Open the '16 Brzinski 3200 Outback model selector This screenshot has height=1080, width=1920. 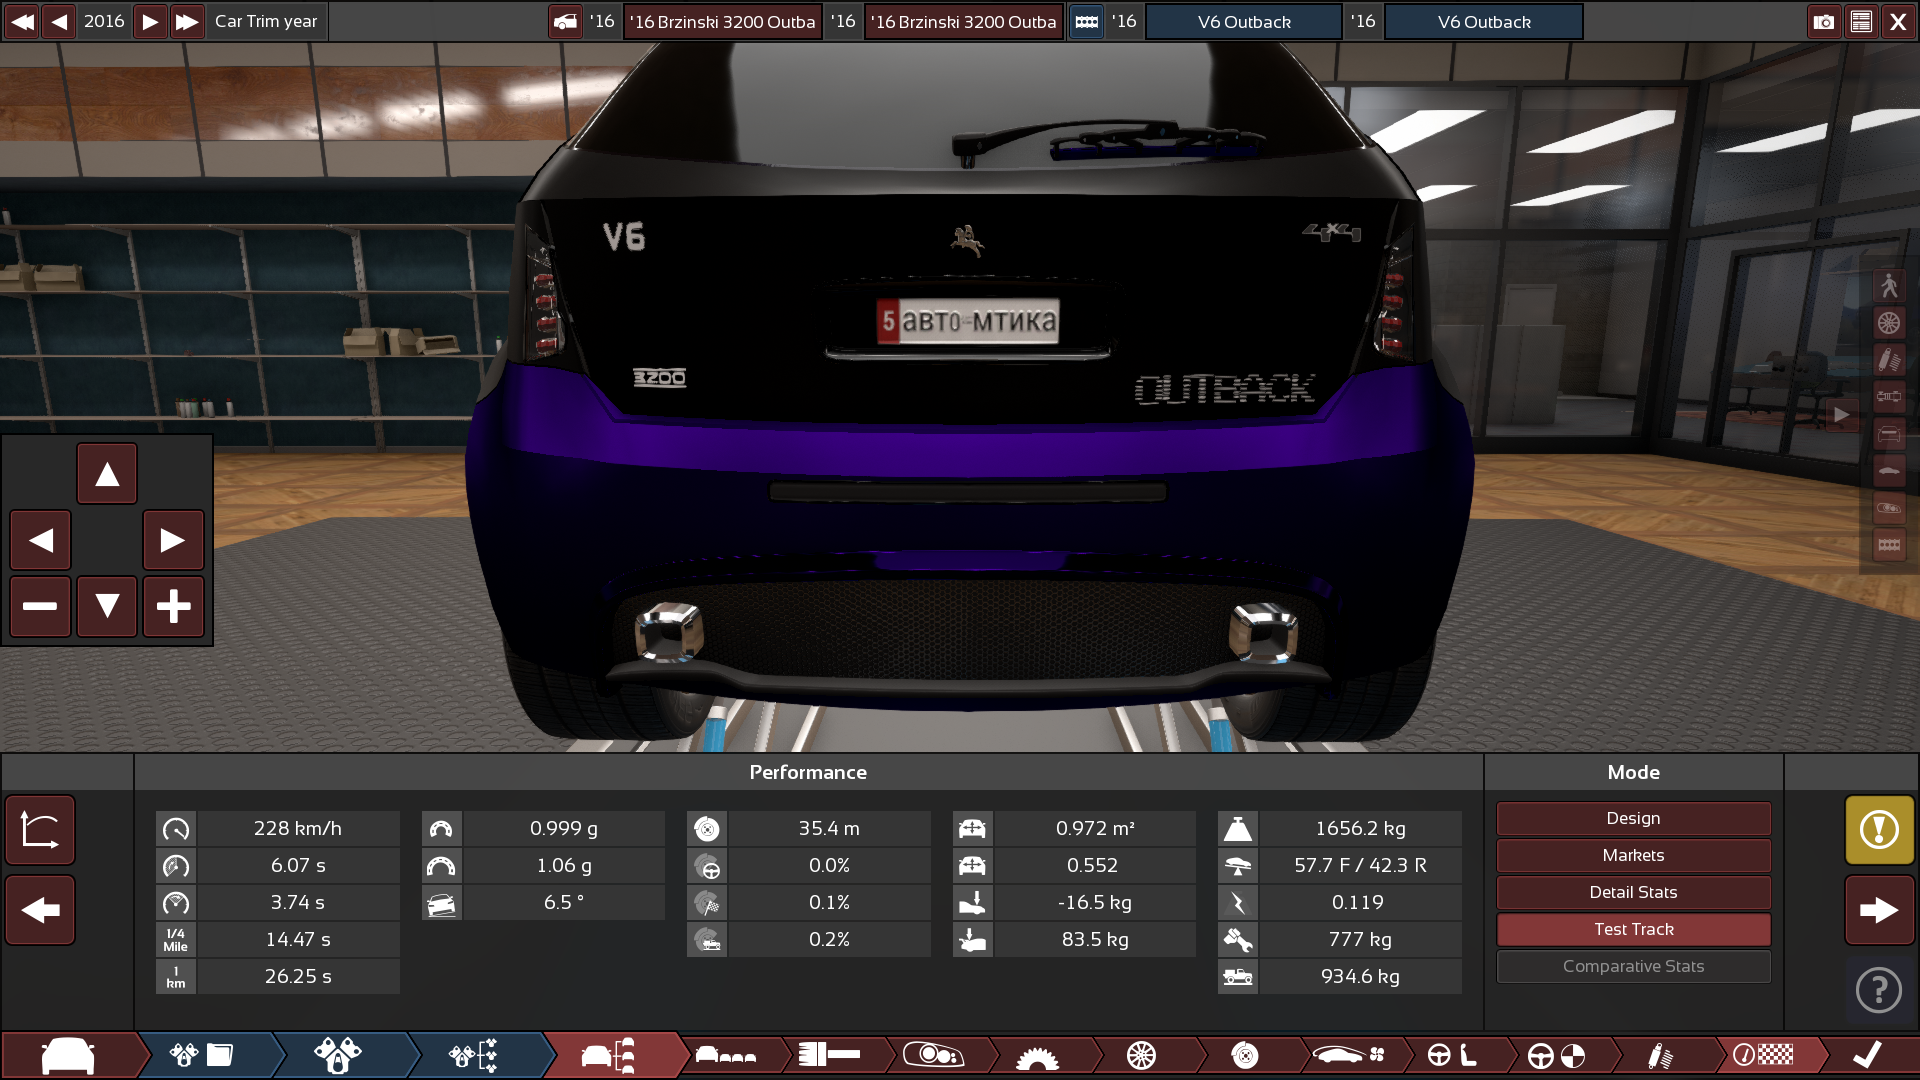pos(722,21)
